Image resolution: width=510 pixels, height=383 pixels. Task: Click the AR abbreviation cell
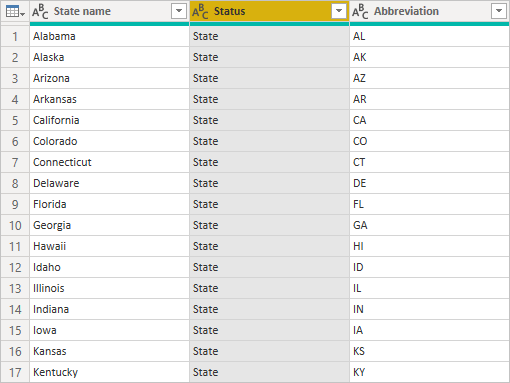(429, 99)
